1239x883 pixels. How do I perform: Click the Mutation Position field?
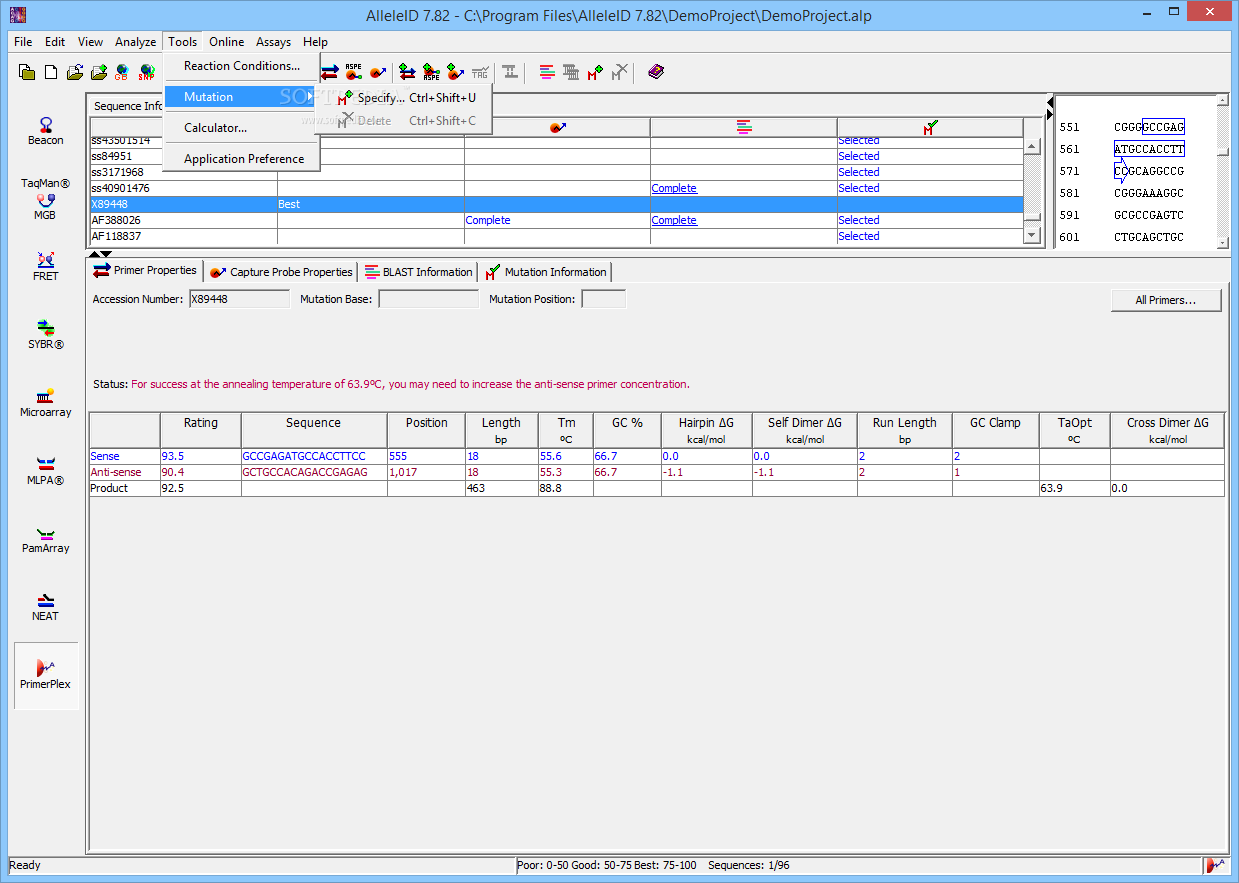coord(604,299)
